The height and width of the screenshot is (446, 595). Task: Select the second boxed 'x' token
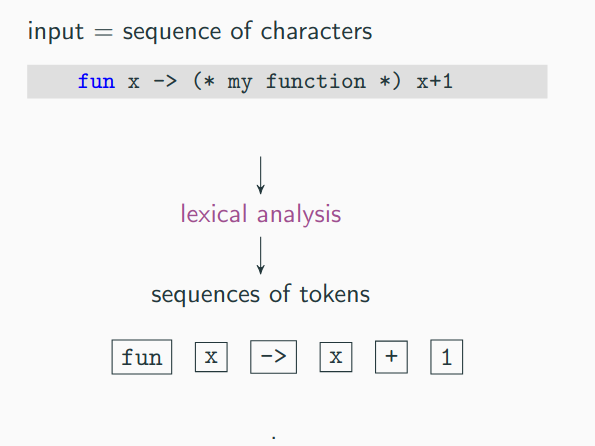tap(336, 357)
